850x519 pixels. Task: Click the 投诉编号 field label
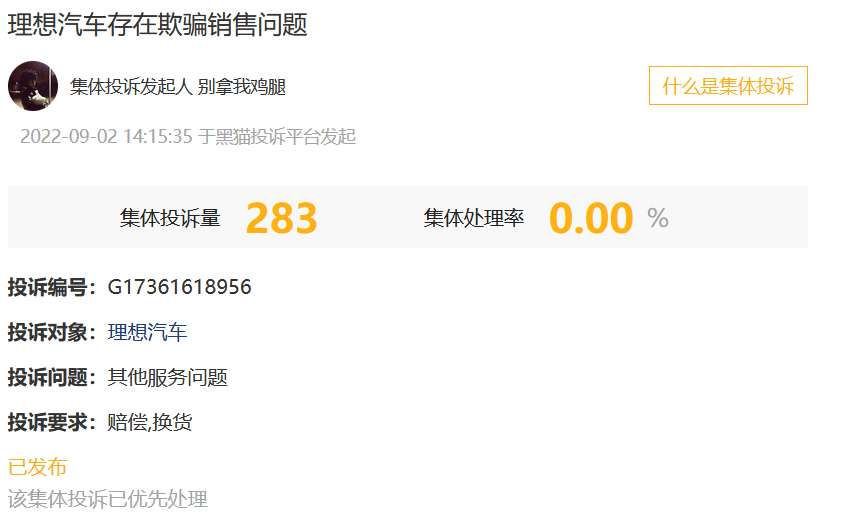(x=48, y=287)
